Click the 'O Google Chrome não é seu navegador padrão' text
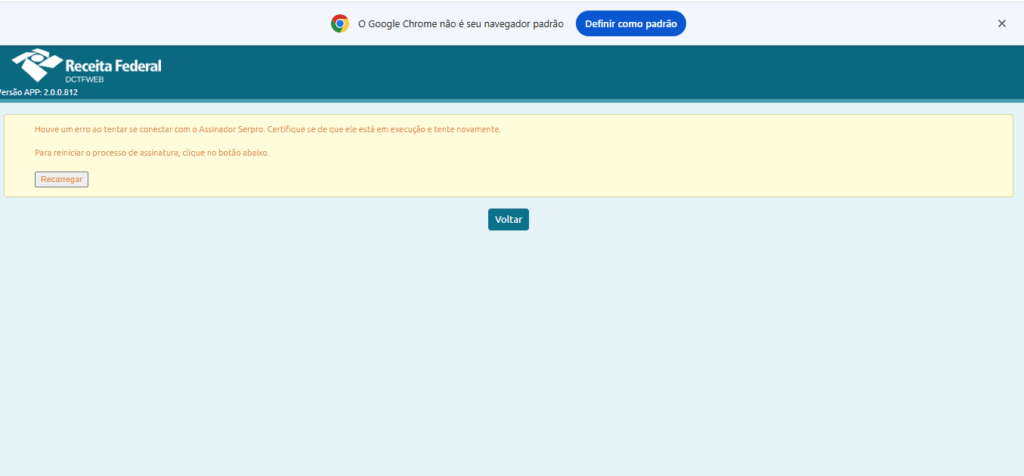 point(460,24)
